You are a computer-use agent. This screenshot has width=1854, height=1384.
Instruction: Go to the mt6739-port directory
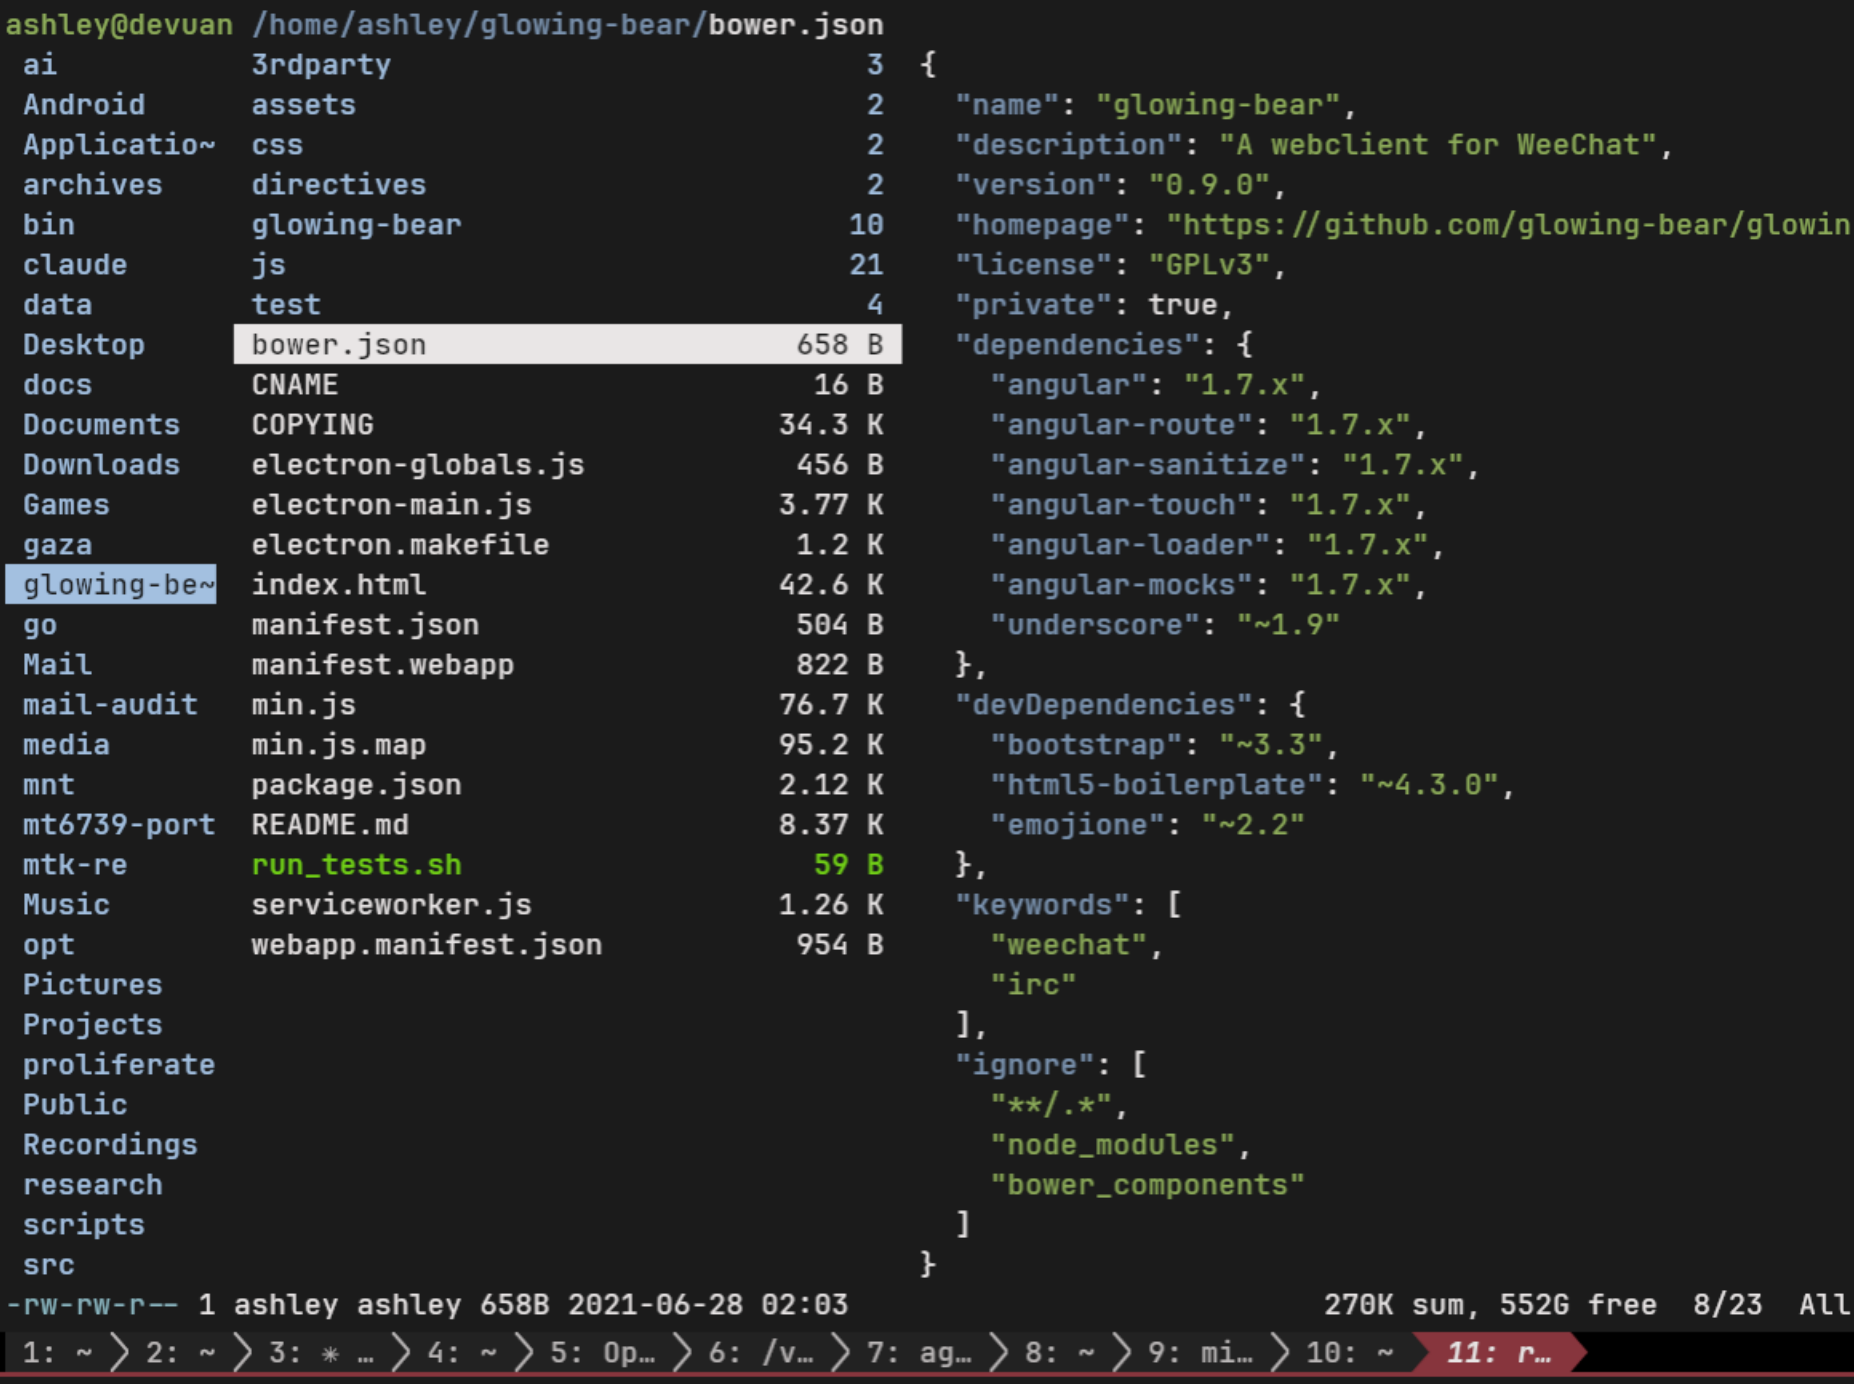coord(119,825)
